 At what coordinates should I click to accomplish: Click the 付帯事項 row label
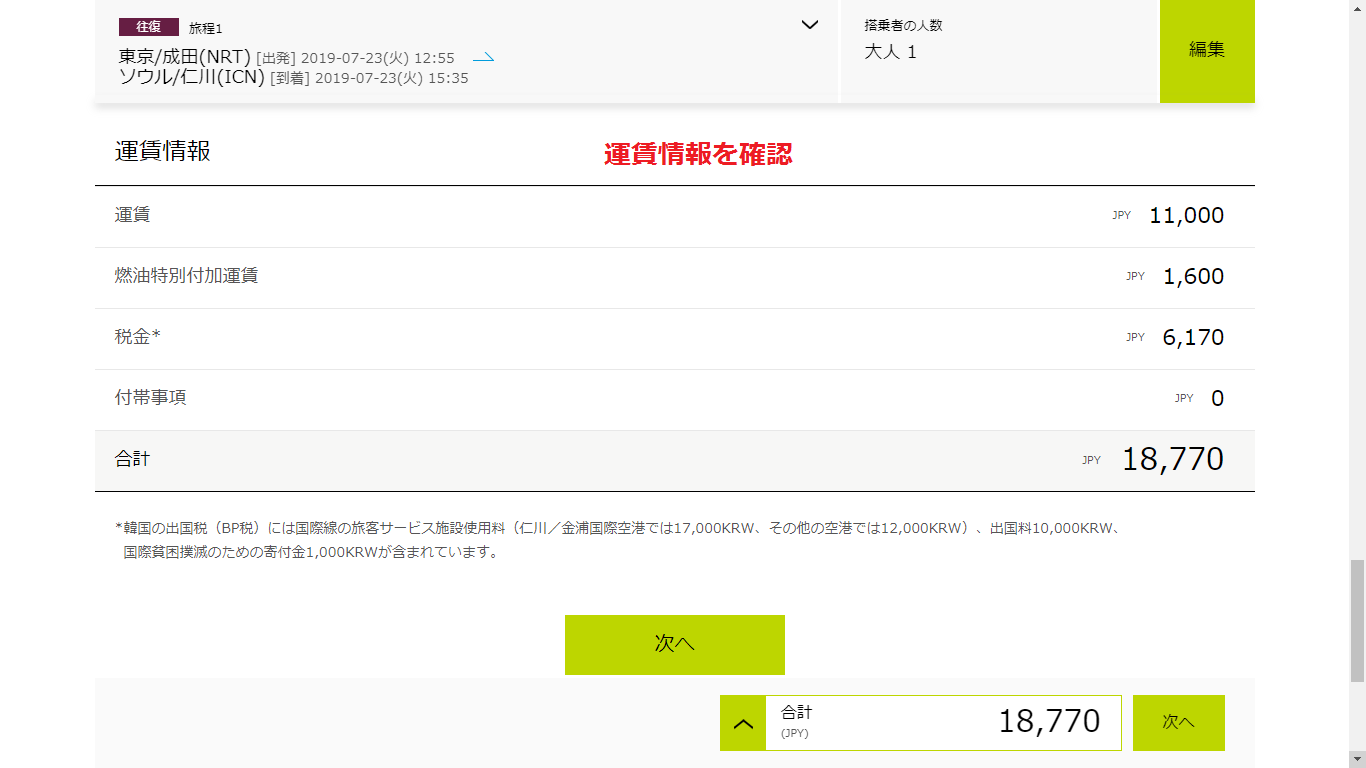click(x=151, y=398)
